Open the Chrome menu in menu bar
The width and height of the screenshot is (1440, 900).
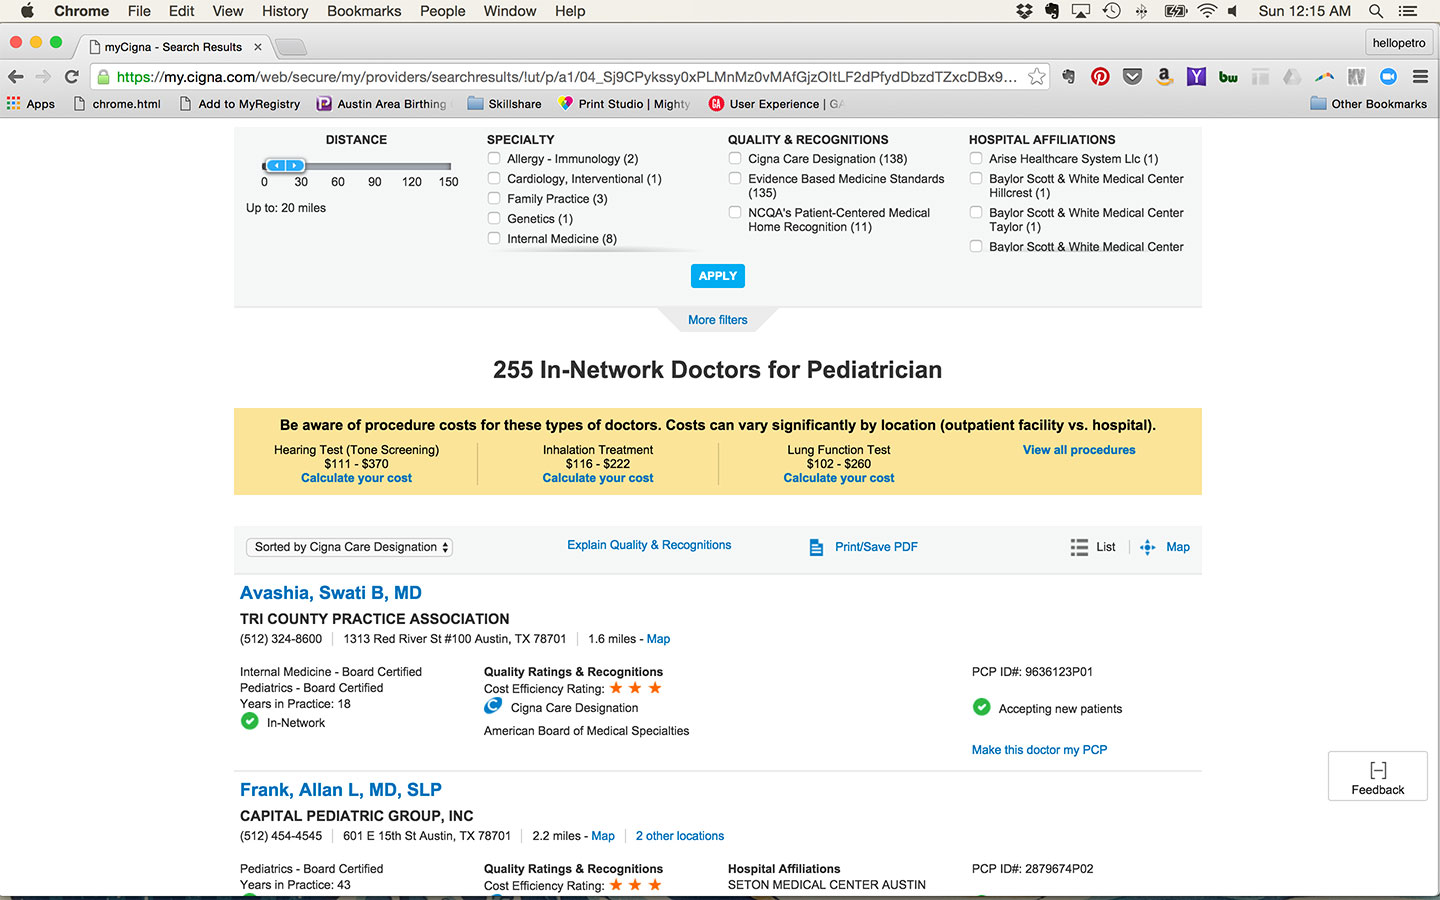pos(81,11)
